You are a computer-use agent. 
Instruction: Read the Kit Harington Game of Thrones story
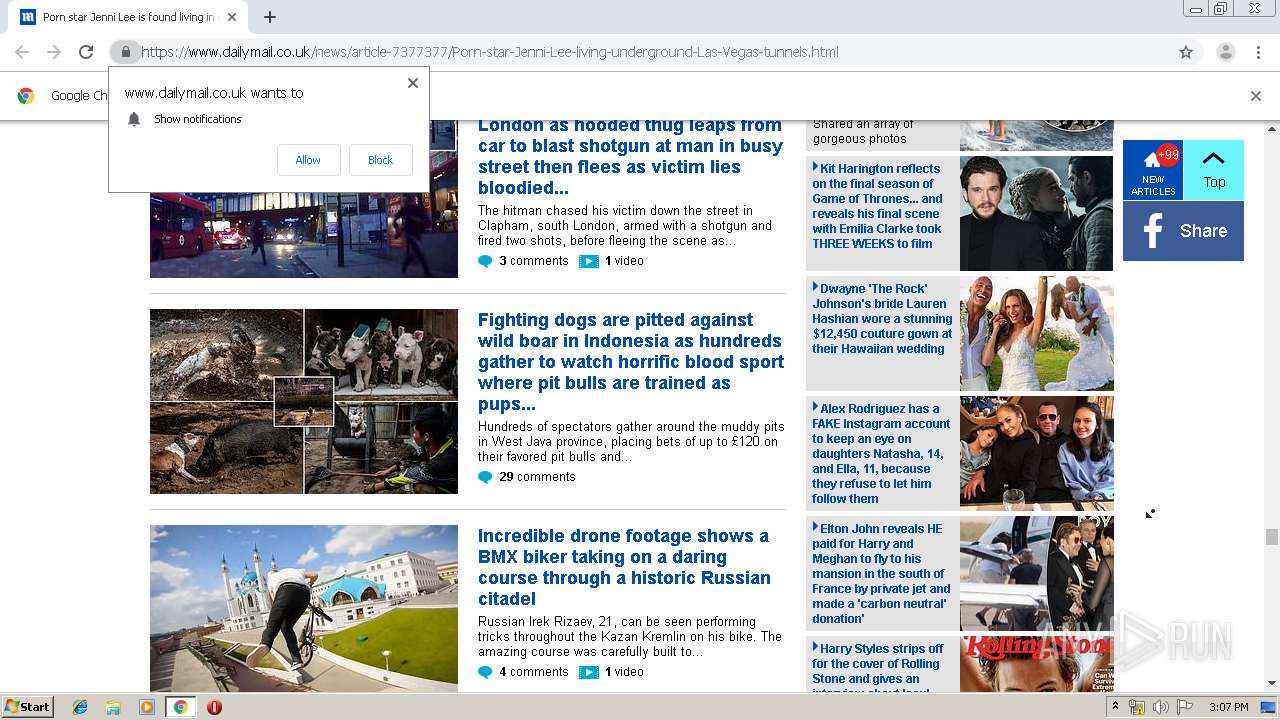[x=879, y=206]
